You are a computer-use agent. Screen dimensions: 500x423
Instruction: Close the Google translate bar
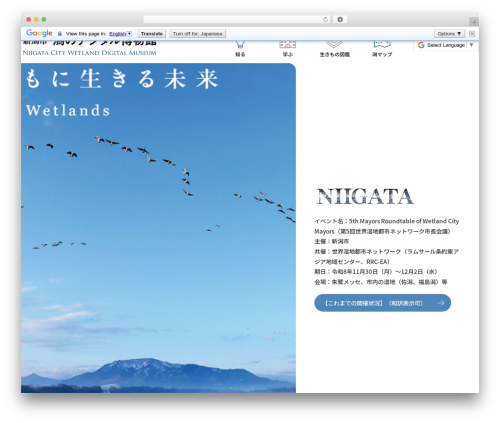[x=472, y=33]
